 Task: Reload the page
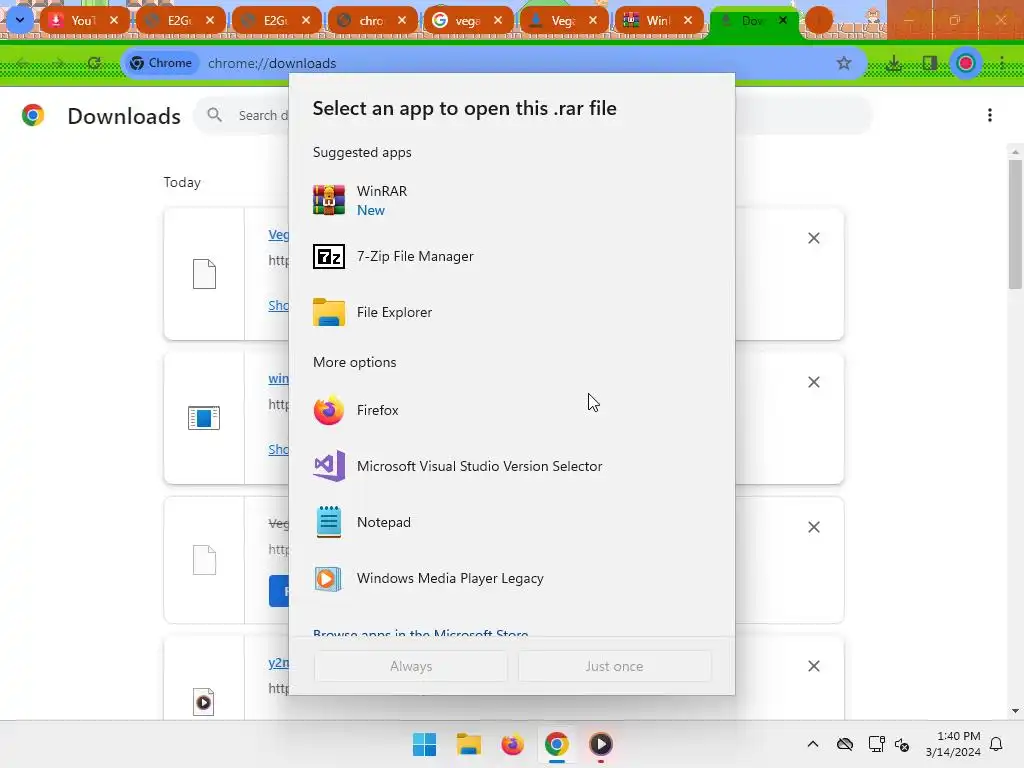coord(94,63)
